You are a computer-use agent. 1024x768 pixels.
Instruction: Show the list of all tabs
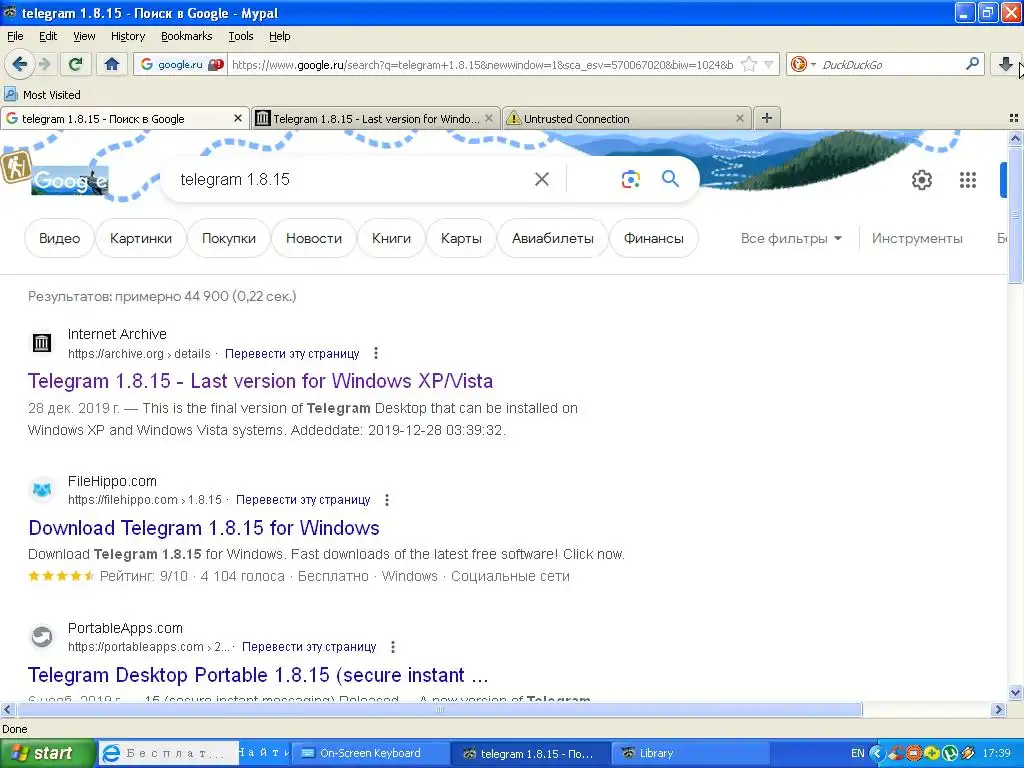pos(1014,118)
